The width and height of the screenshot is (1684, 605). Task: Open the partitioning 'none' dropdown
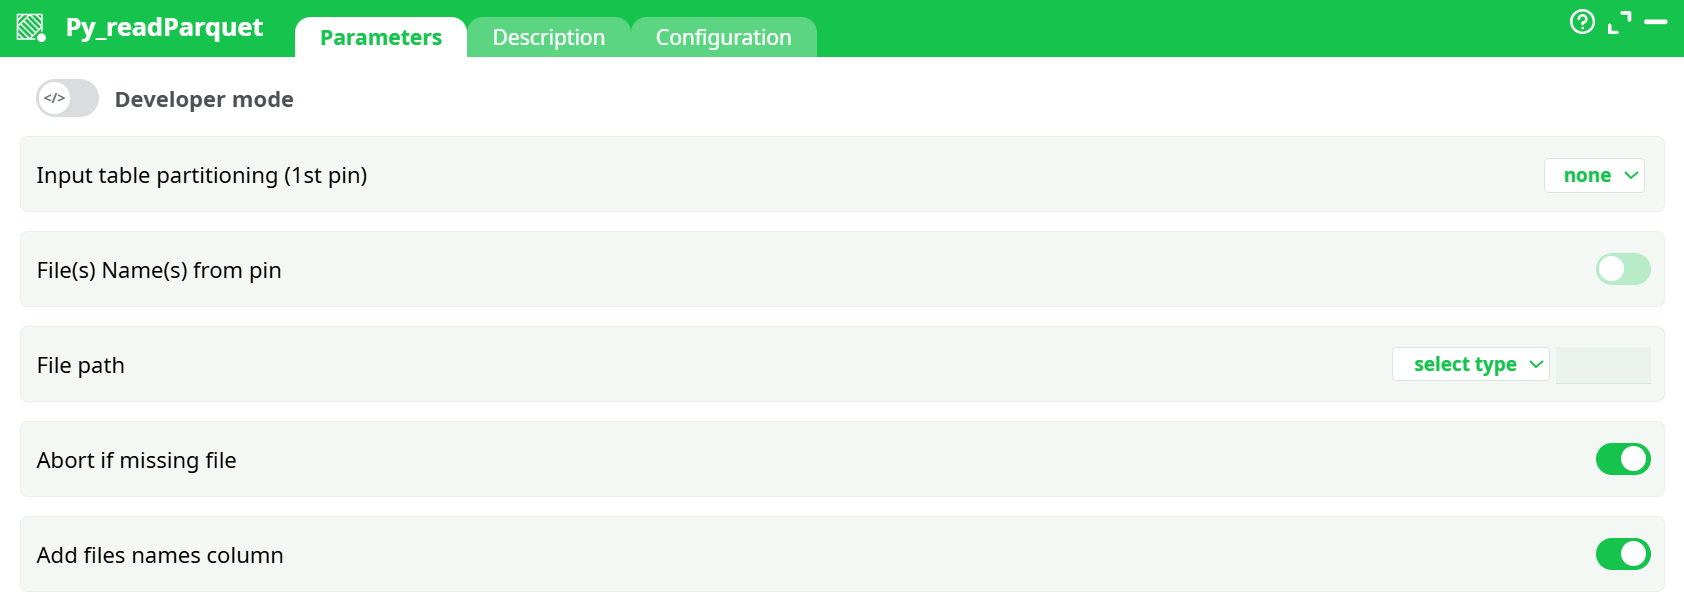coord(1594,175)
